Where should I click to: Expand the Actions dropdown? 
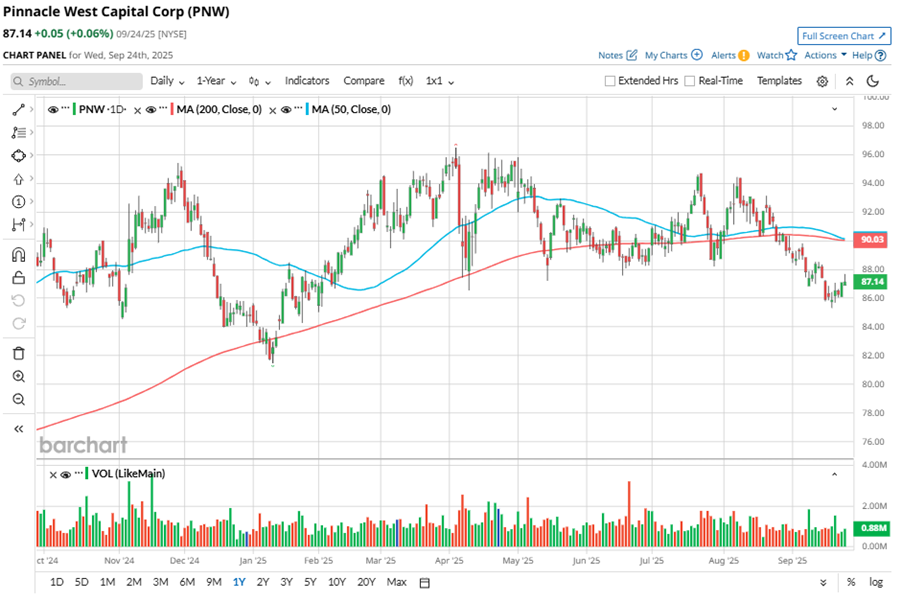(x=825, y=55)
